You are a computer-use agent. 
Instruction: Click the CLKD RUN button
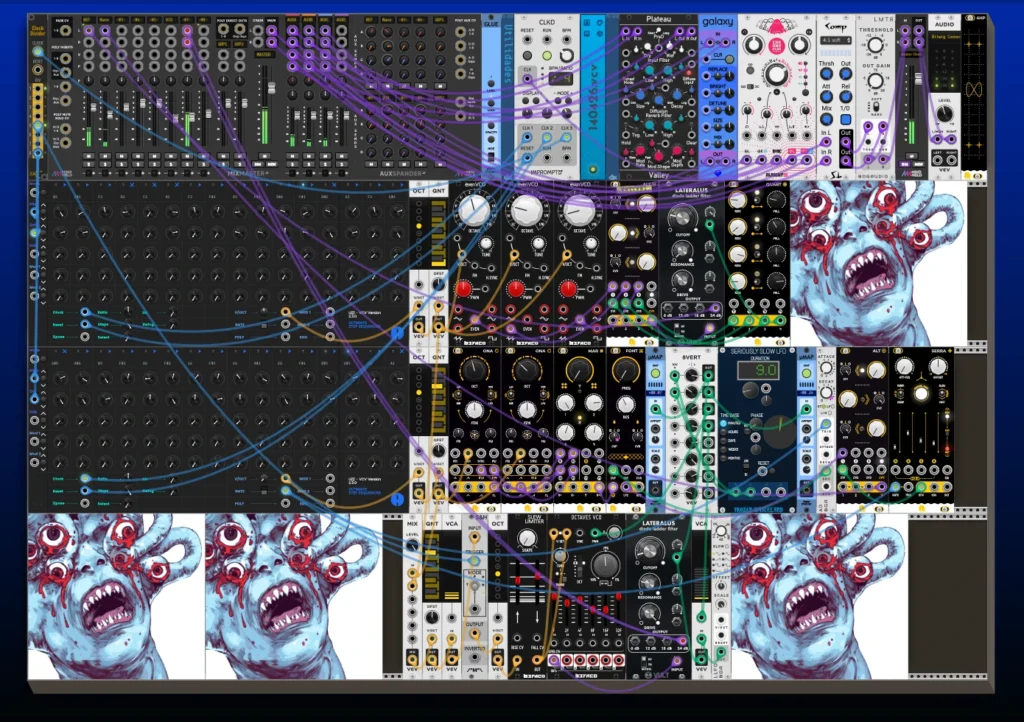[x=547, y=55]
